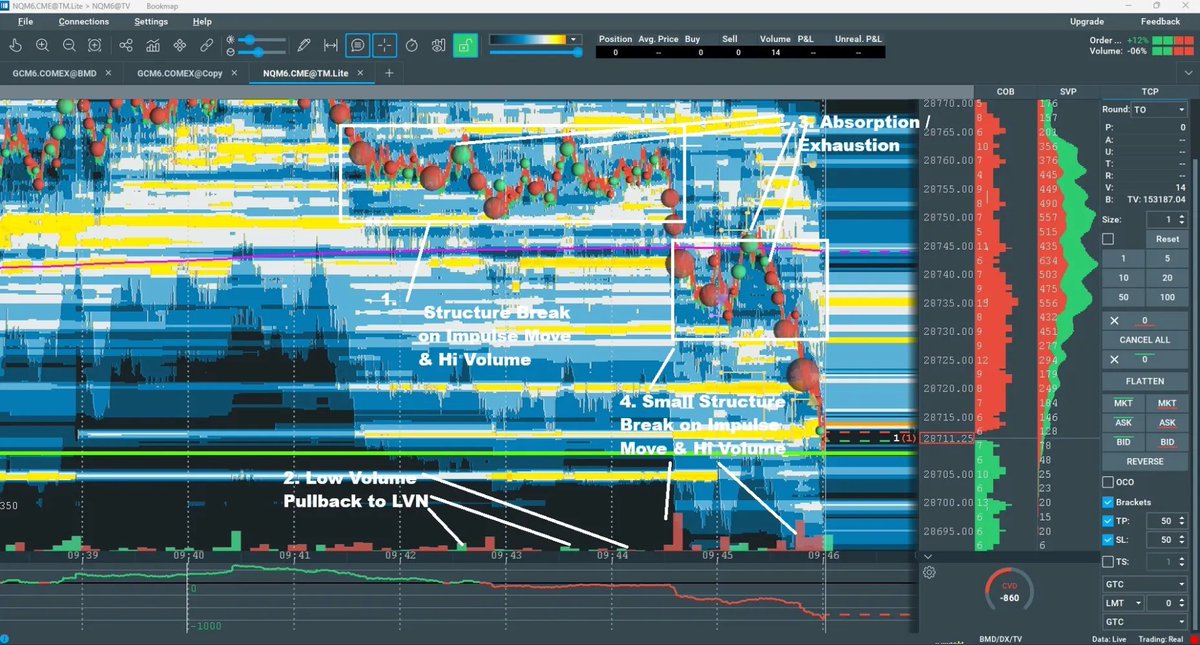Screen dimensions: 1200x645
Task: Open the gear settings icon below COB
Action: click(x=929, y=573)
